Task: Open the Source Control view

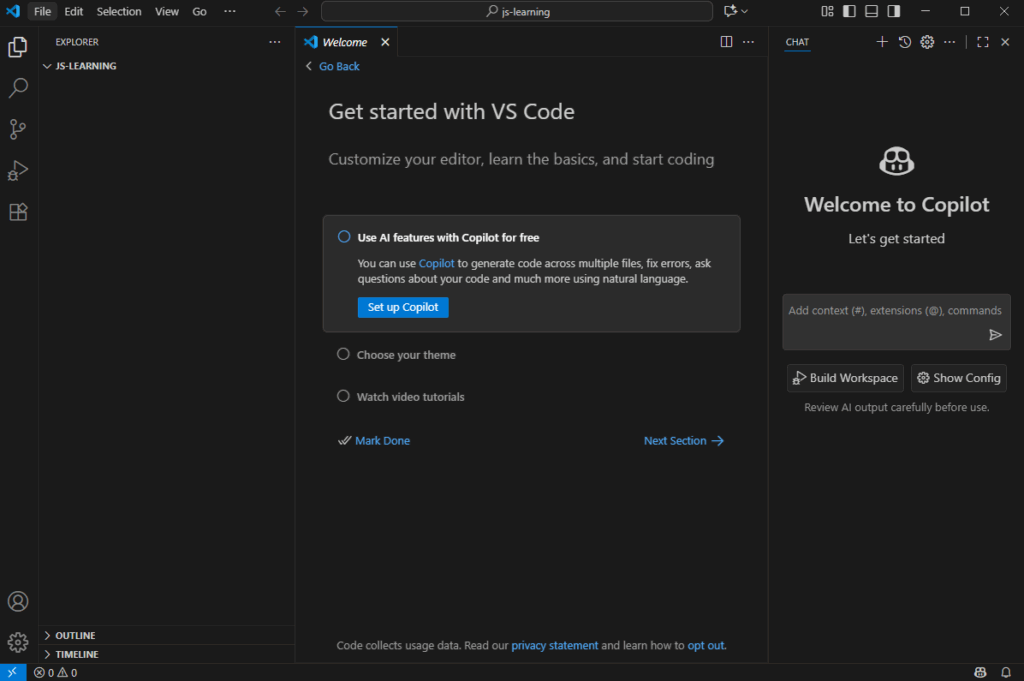Action: point(18,129)
